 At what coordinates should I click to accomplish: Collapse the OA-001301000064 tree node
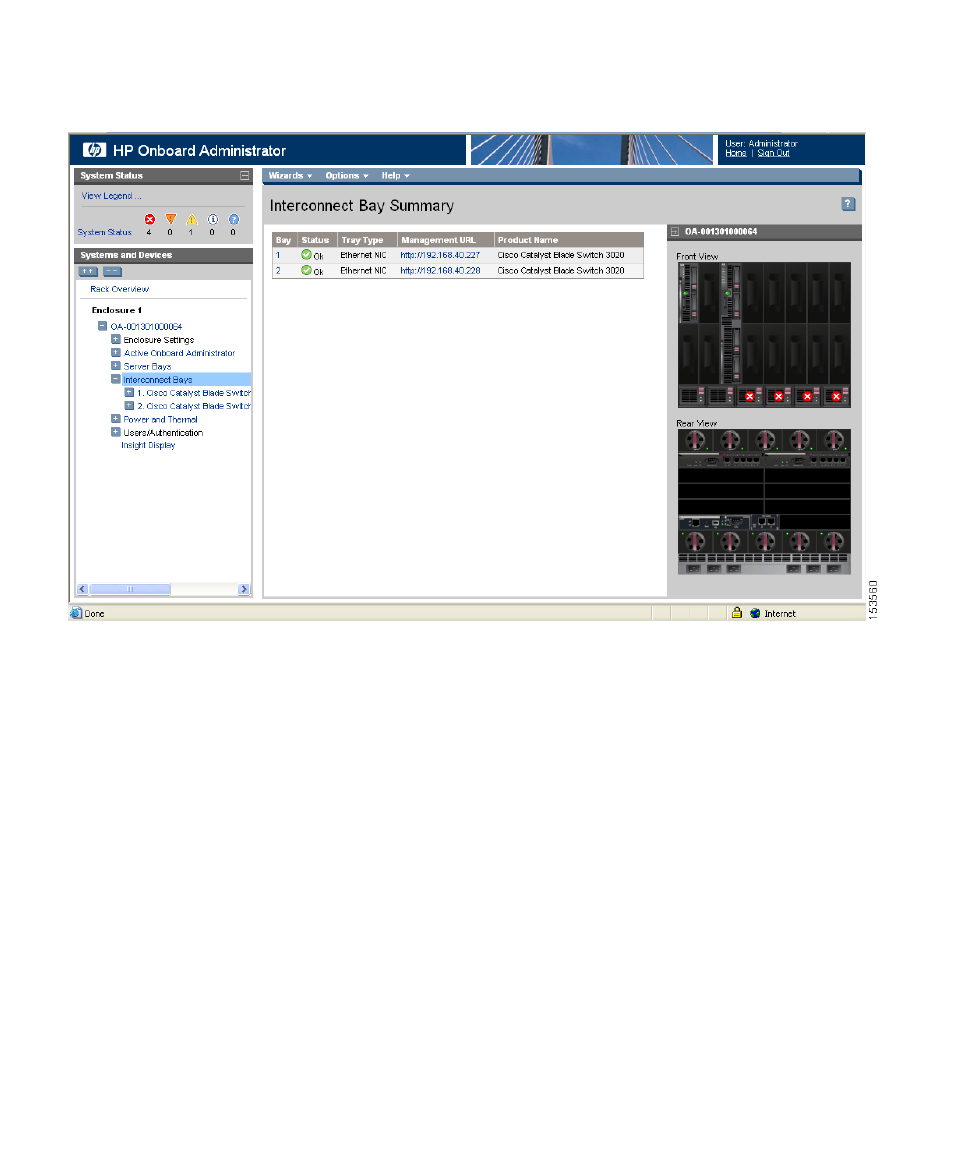[103, 326]
